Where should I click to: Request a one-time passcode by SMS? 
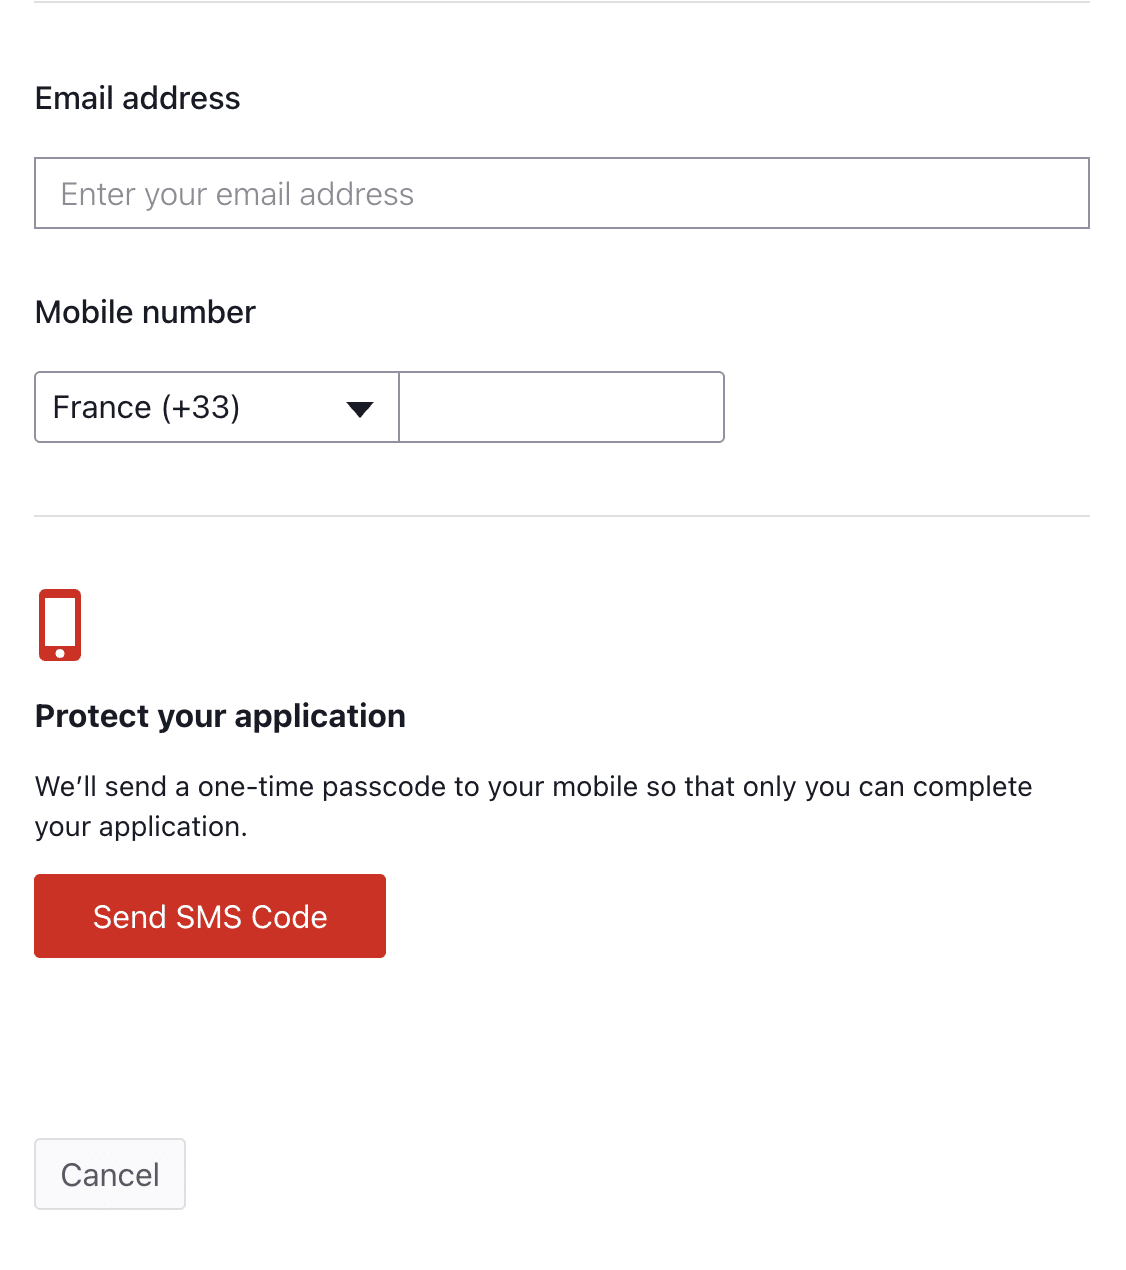click(210, 916)
